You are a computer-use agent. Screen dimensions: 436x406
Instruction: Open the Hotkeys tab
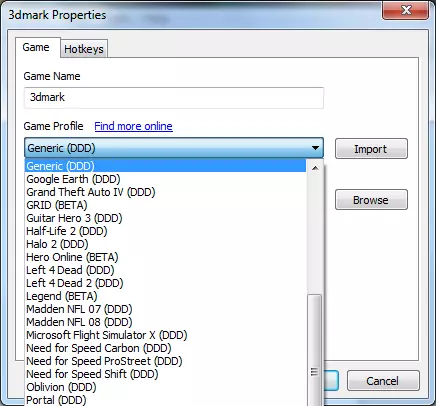pyautogui.click(x=84, y=49)
